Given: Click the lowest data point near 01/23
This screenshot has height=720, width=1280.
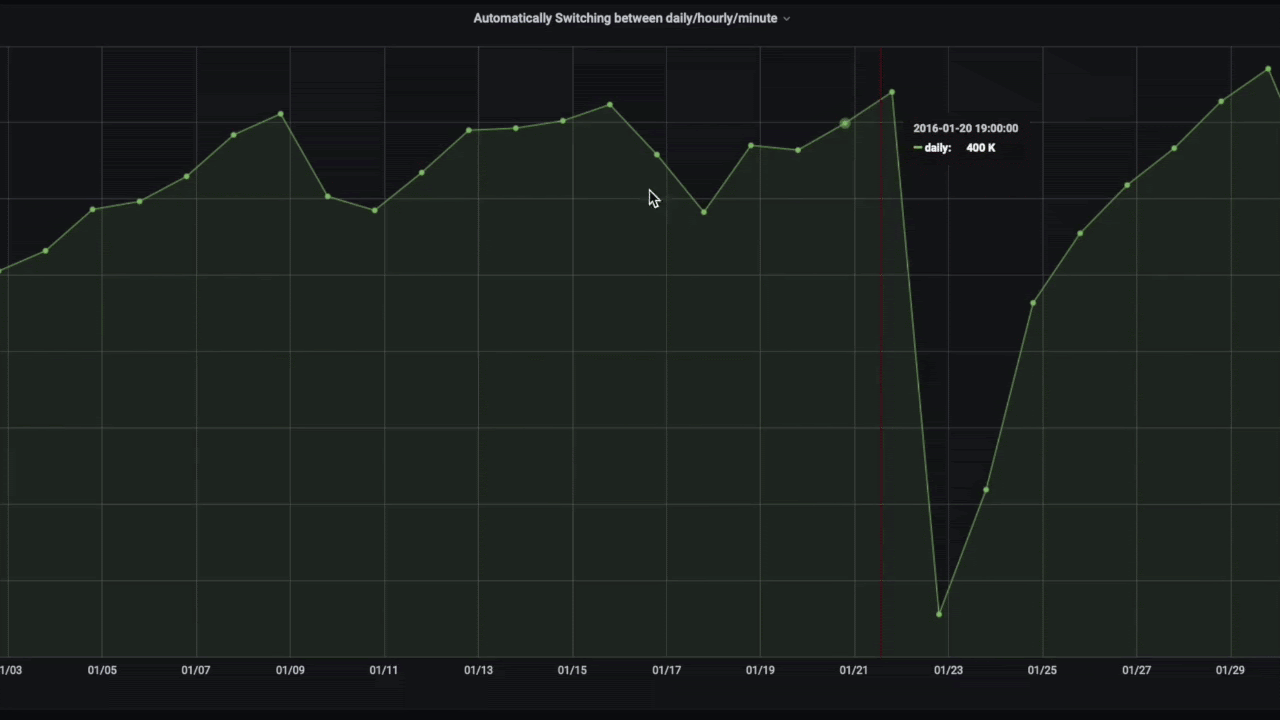Looking at the screenshot, I should (x=939, y=614).
